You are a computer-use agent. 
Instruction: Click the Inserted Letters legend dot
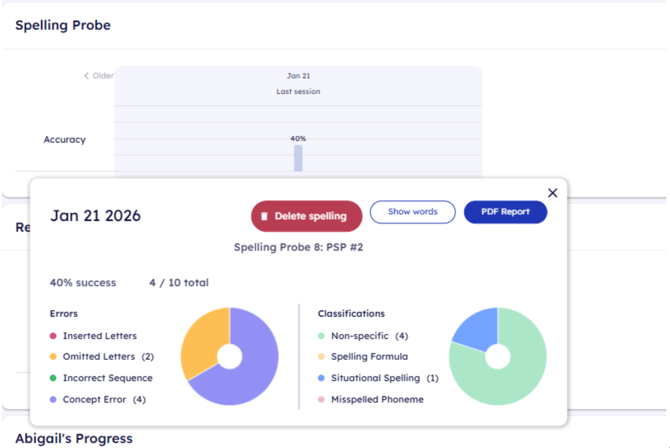point(53,336)
